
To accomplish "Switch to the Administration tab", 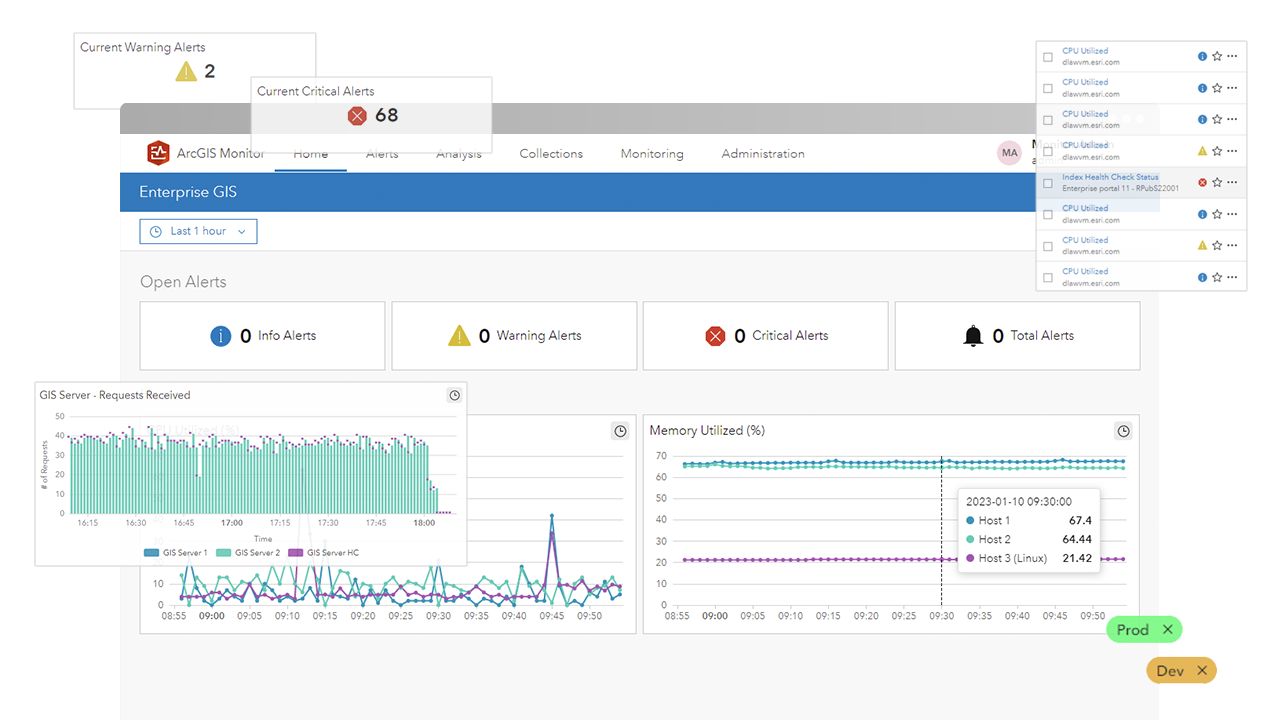I will tap(763, 154).
